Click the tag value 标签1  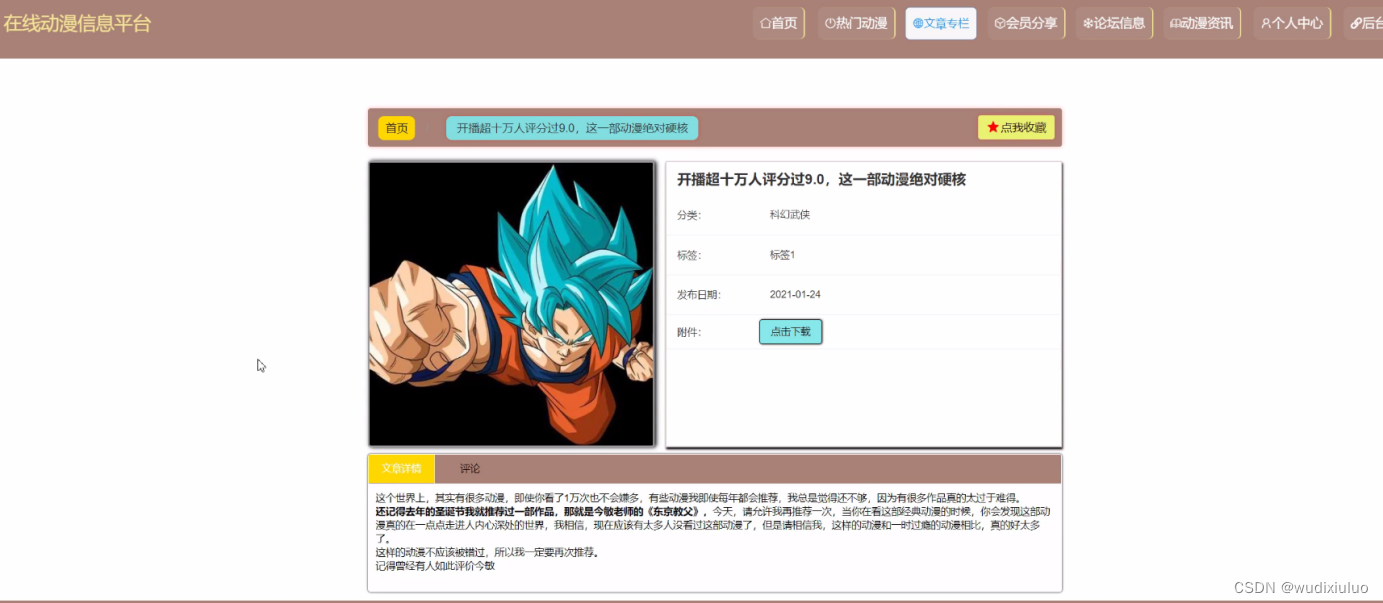point(782,255)
